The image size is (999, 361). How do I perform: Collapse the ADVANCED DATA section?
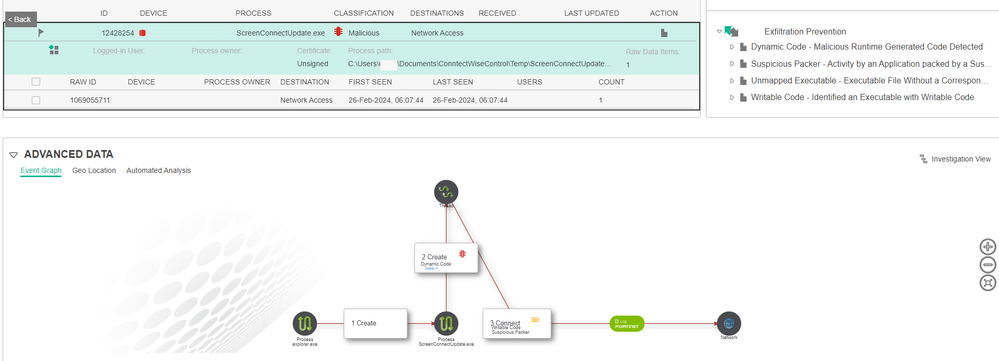click(x=13, y=155)
